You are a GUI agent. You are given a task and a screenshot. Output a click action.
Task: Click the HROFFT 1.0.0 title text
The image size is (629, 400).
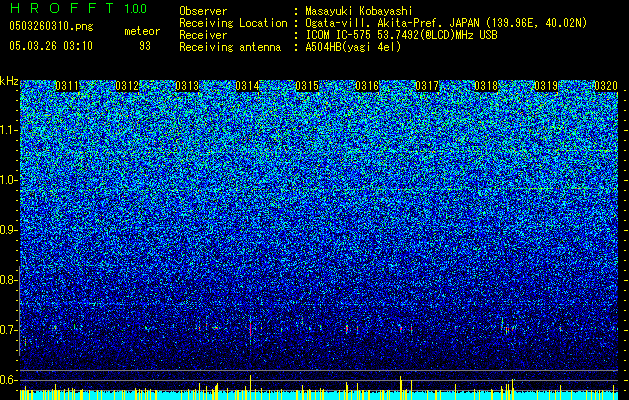(78, 8)
